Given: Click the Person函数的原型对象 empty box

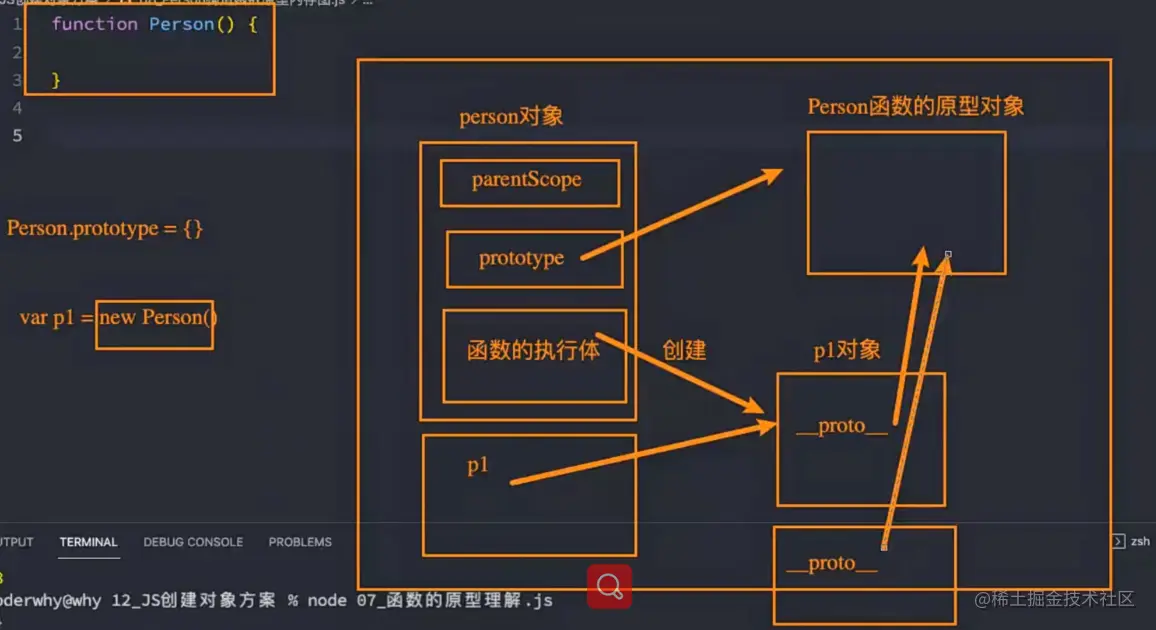Looking at the screenshot, I should (x=905, y=200).
